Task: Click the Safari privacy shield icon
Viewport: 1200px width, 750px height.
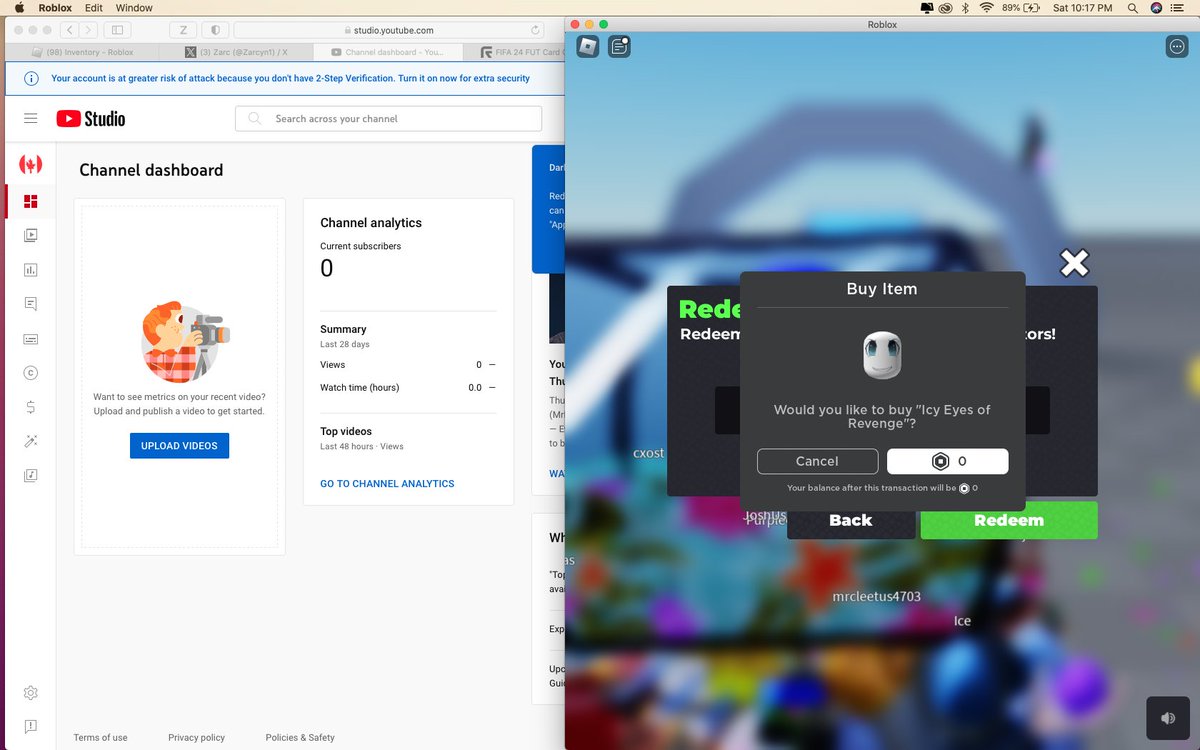Action: click(217, 30)
